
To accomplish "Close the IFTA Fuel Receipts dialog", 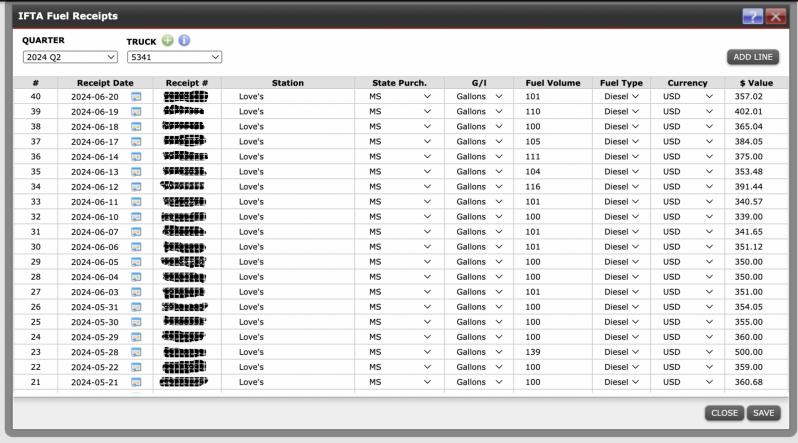I will [776, 16].
